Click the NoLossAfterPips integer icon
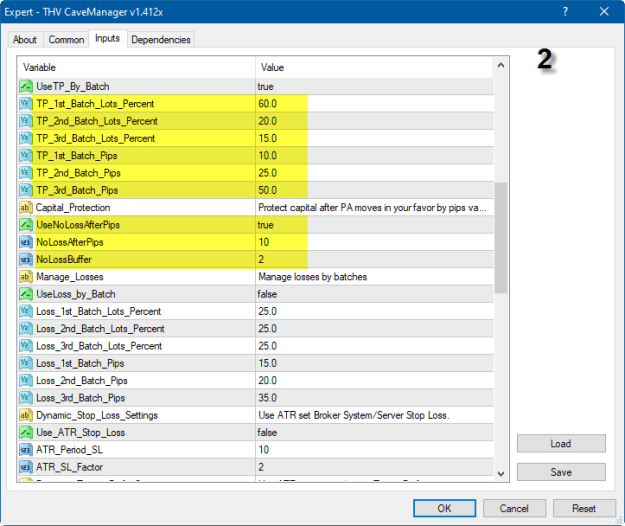Viewport: 625px width, 526px height. click(x=26, y=242)
